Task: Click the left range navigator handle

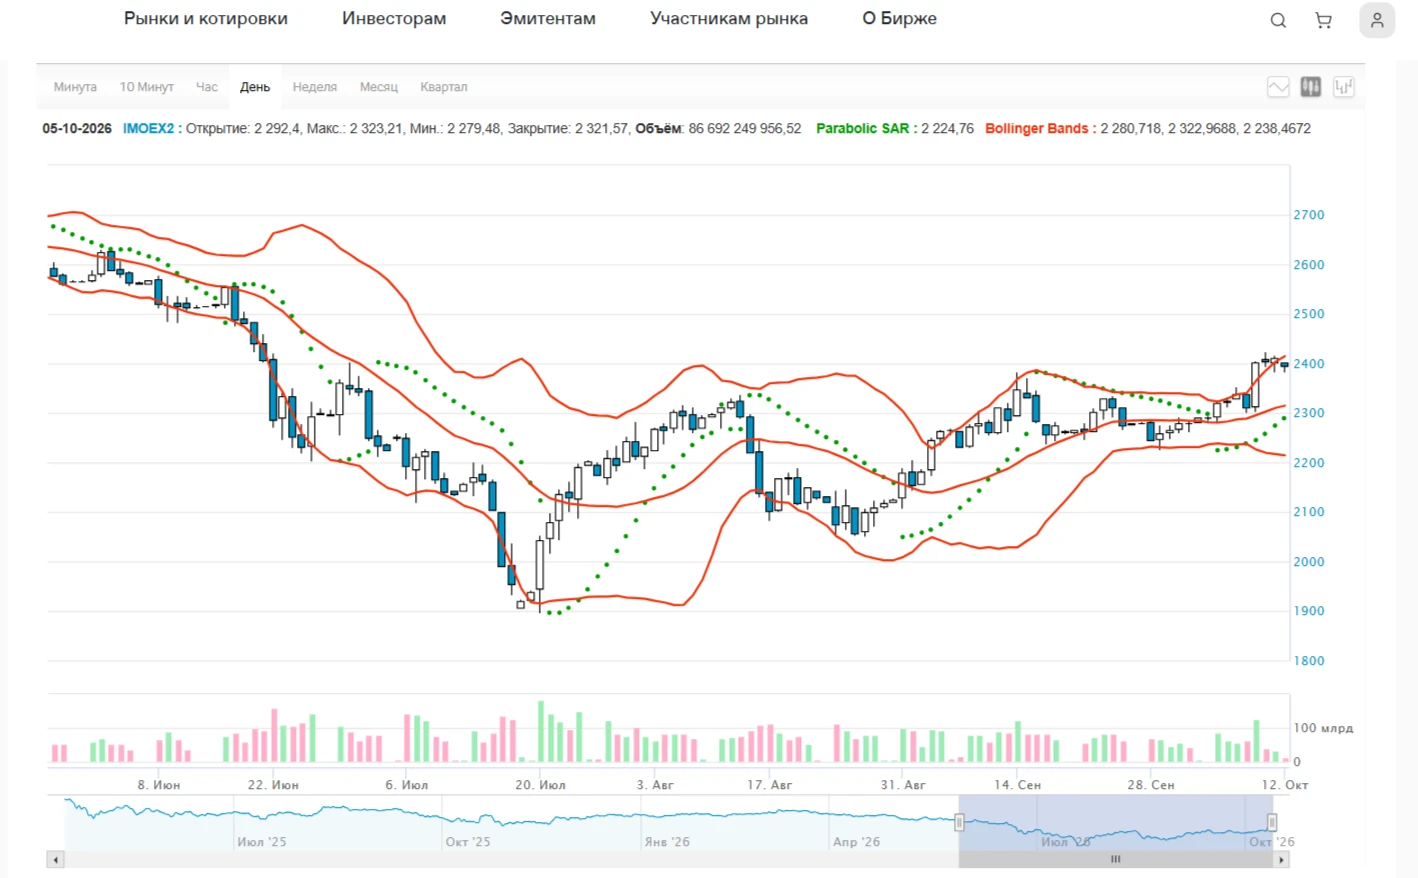Action: (x=959, y=822)
